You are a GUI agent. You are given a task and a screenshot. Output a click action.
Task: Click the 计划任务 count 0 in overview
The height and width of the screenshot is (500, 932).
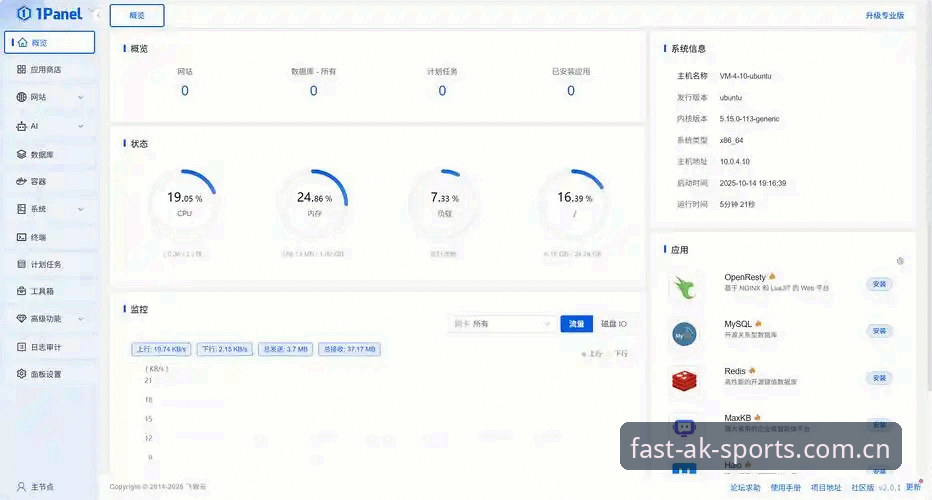442,90
